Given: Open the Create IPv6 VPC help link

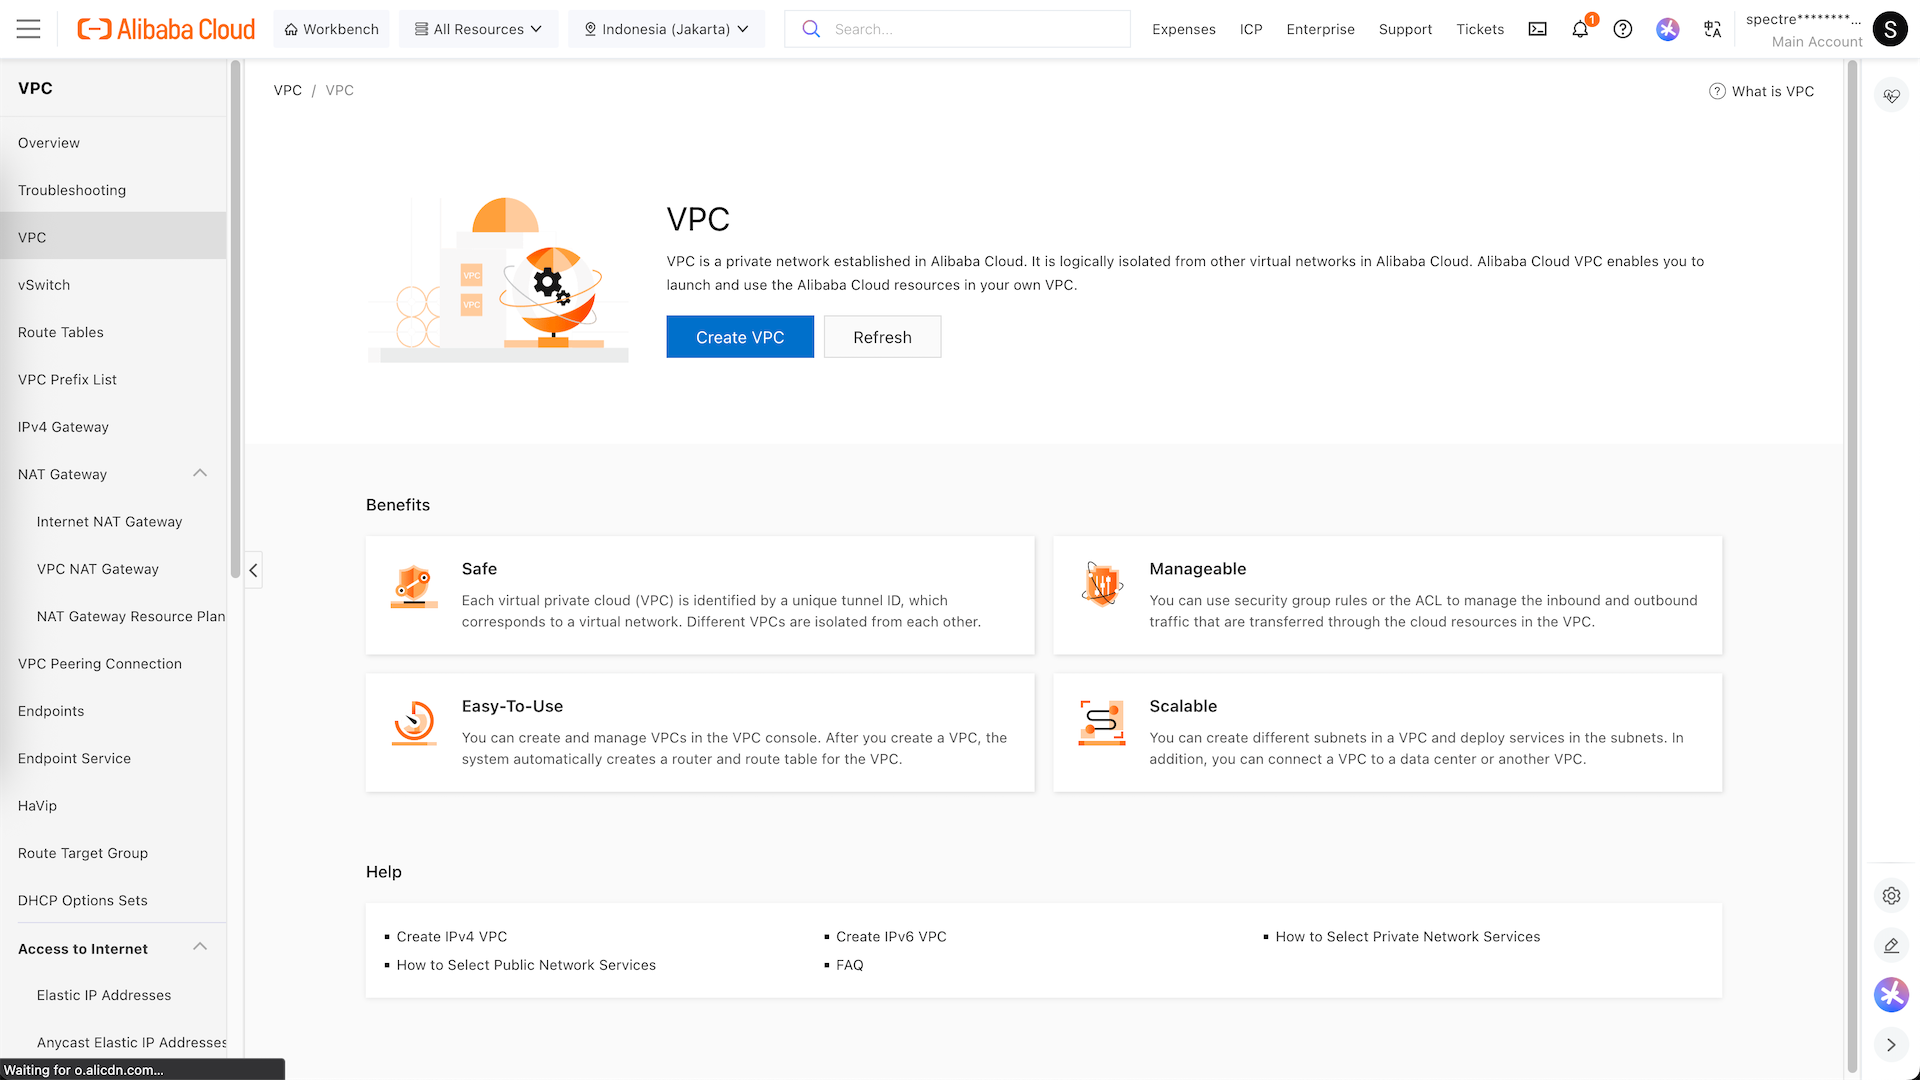Looking at the screenshot, I should tap(890, 937).
